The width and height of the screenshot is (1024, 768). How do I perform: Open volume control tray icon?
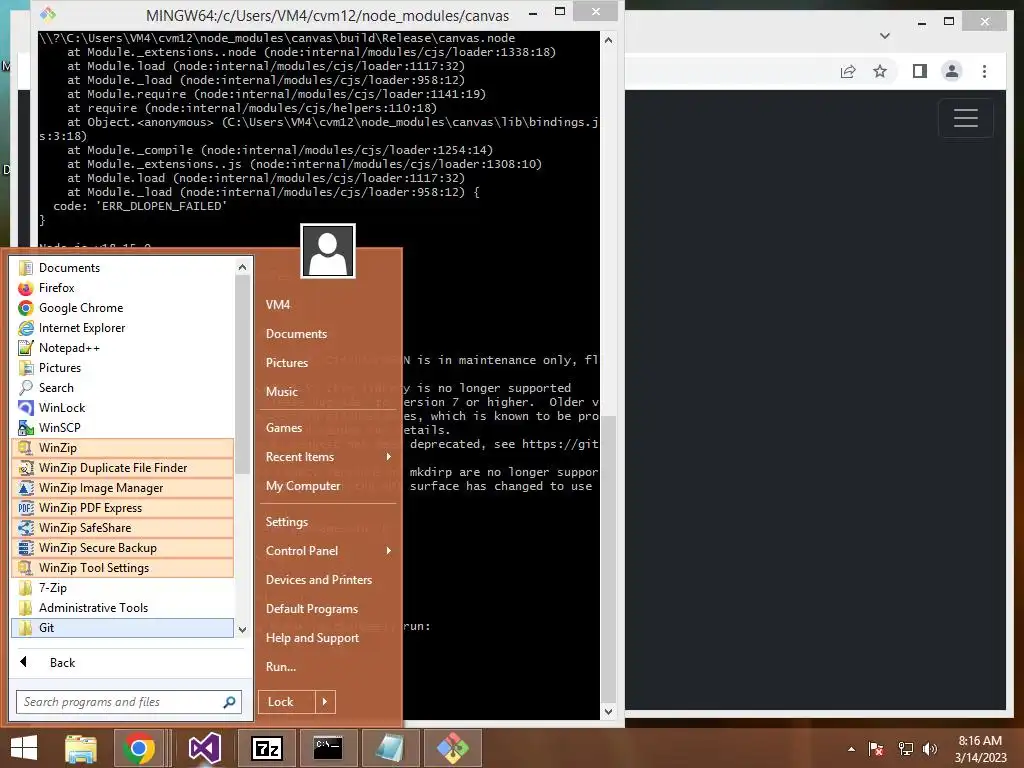930,749
